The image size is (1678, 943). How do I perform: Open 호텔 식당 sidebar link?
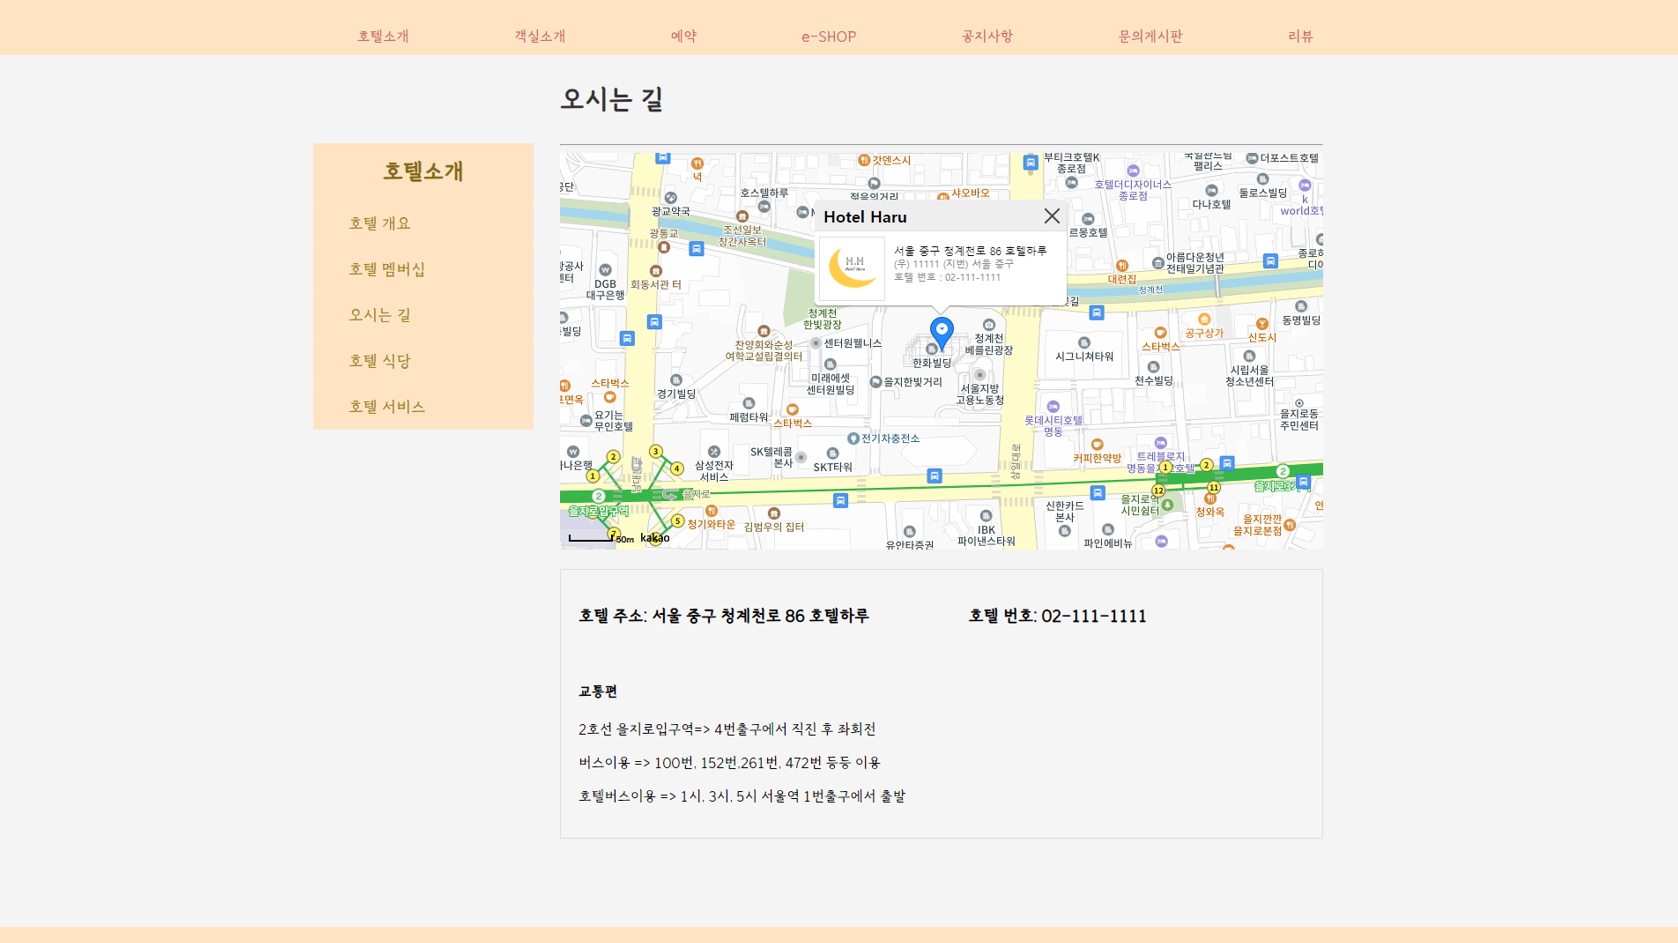(x=379, y=361)
